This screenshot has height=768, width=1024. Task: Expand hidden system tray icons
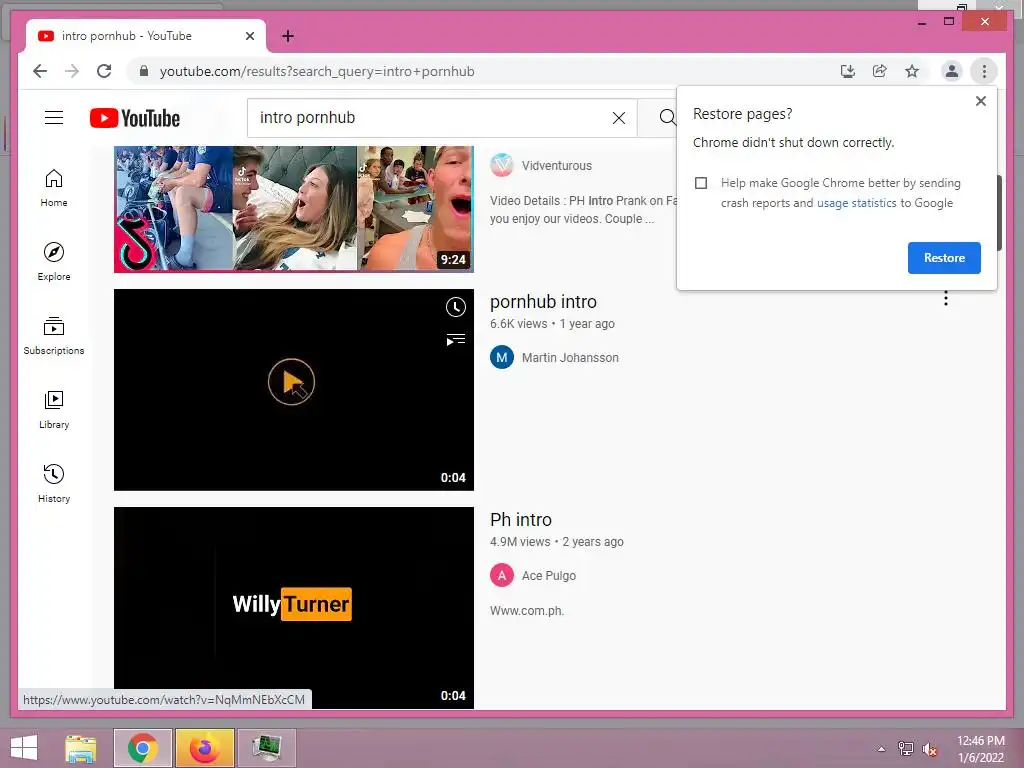click(882, 749)
